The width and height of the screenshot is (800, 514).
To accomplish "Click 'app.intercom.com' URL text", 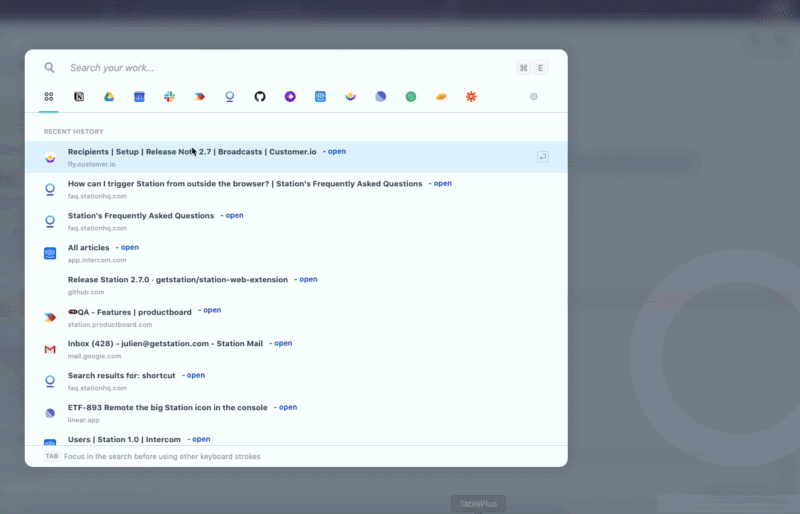I will click(x=97, y=260).
